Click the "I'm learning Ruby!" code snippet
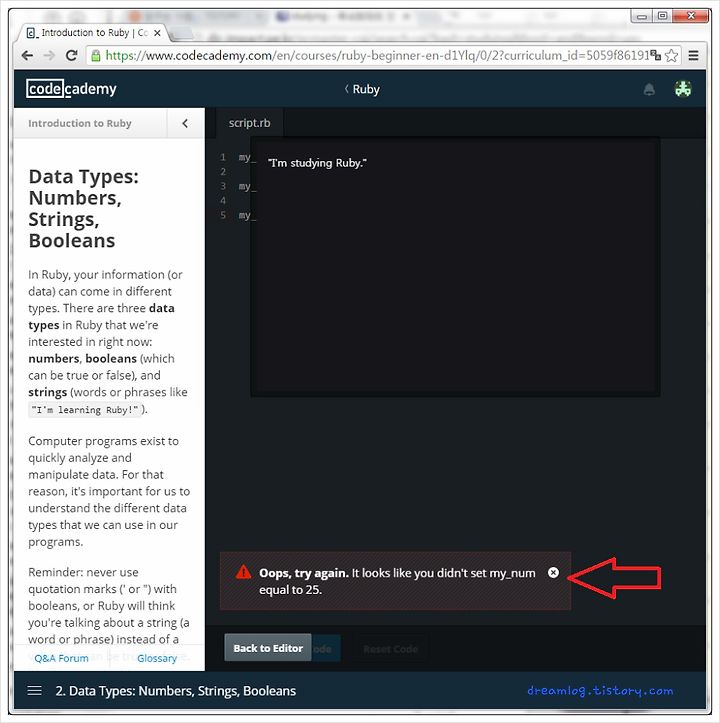Screen dimensions: 720x723 pos(85,409)
